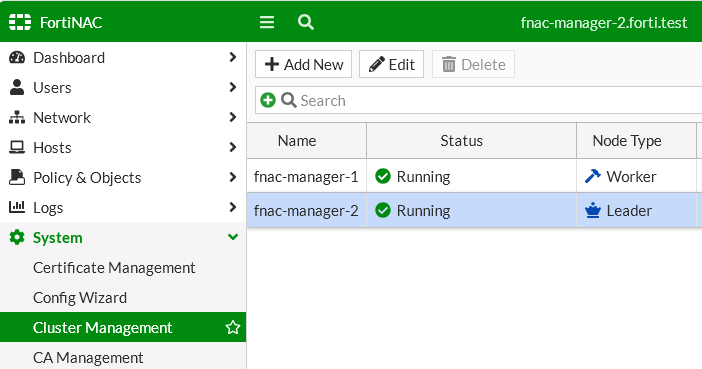The height and width of the screenshot is (369, 702).
Task: Expand the Dashboard menu chevron
Action: (232, 57)
